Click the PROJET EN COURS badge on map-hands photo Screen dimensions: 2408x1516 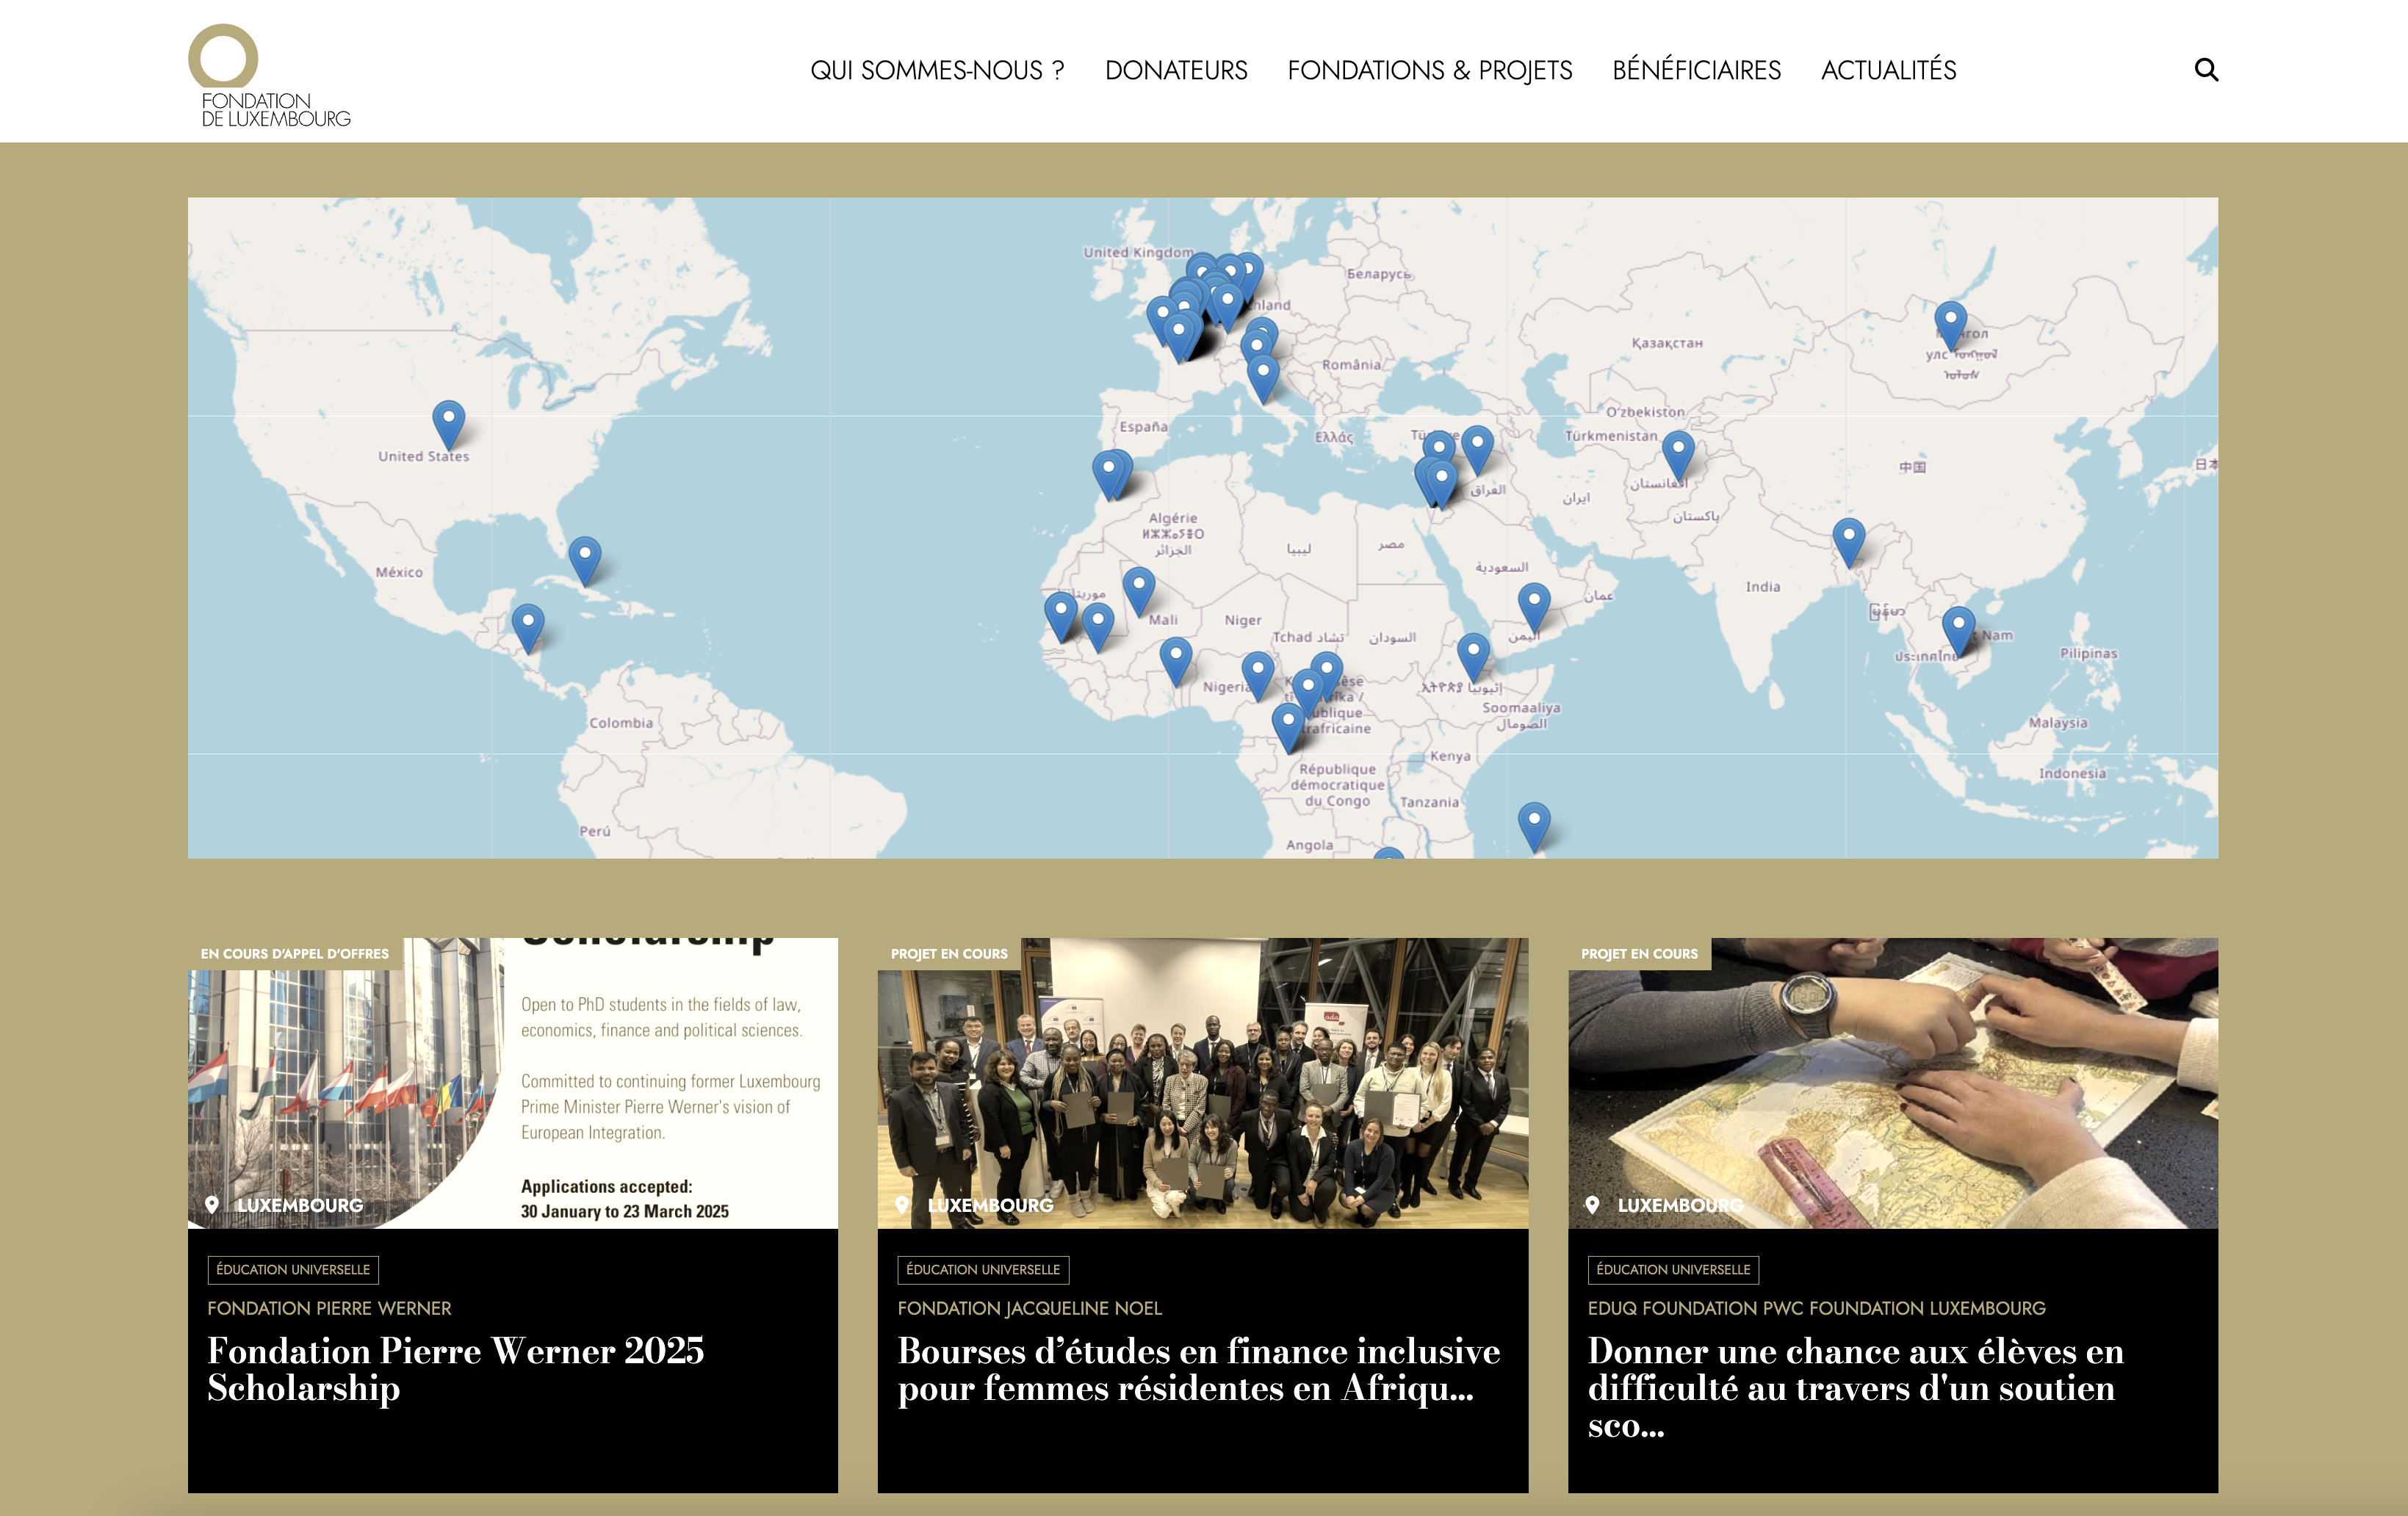[x=1639, y=953]
